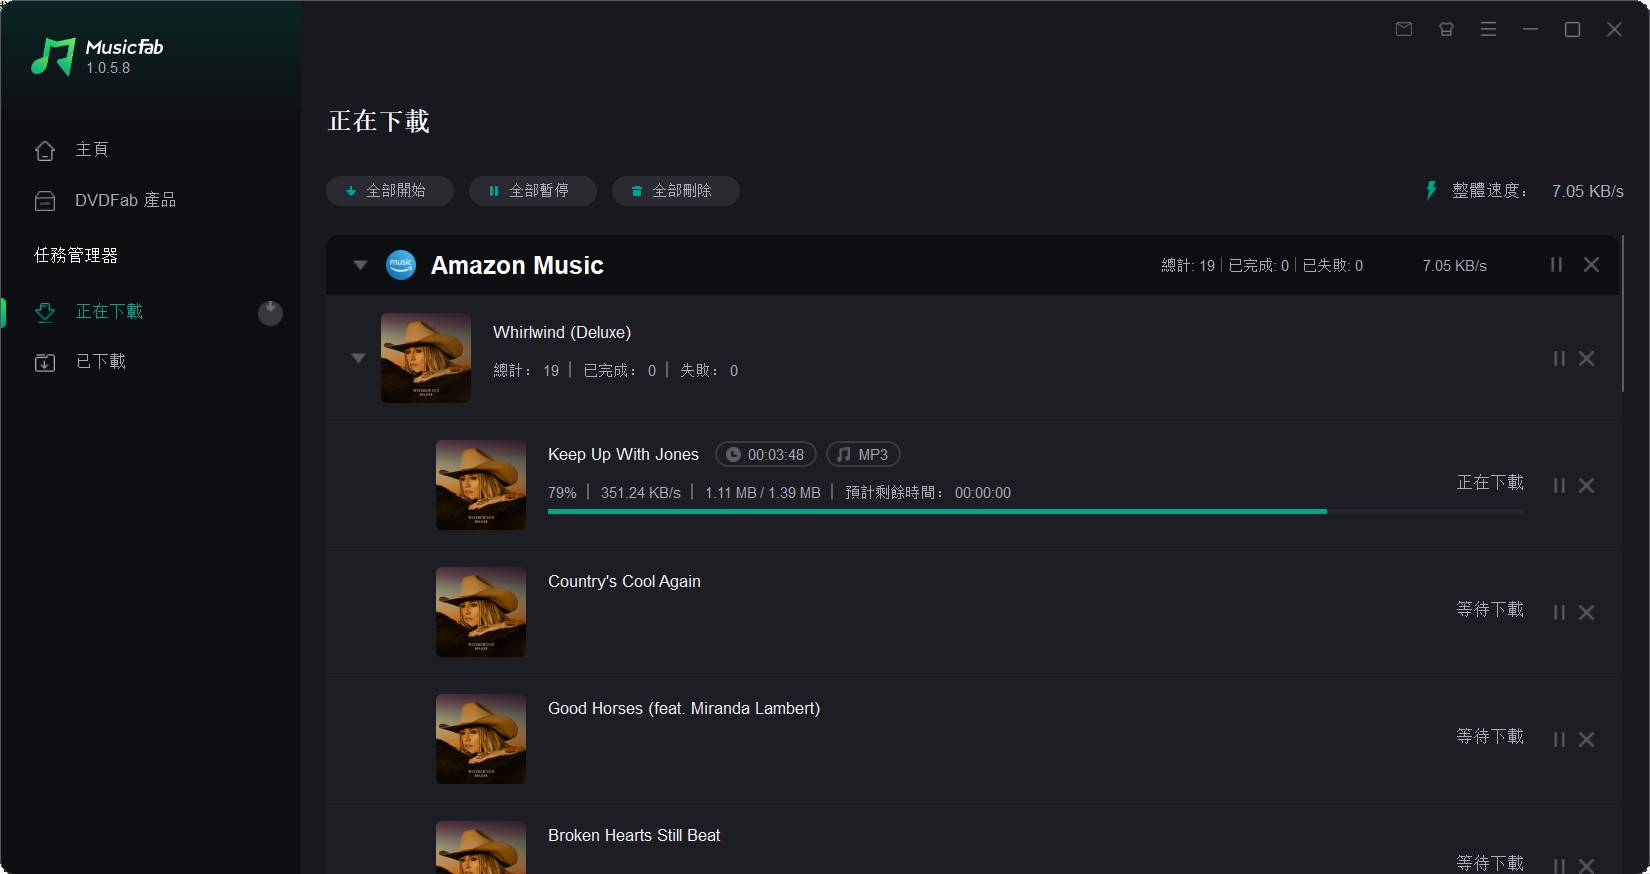Screen dimensions: 1650x874
Task: Select Broken Hearts Still Beat title
Action: tap(634, 835)
